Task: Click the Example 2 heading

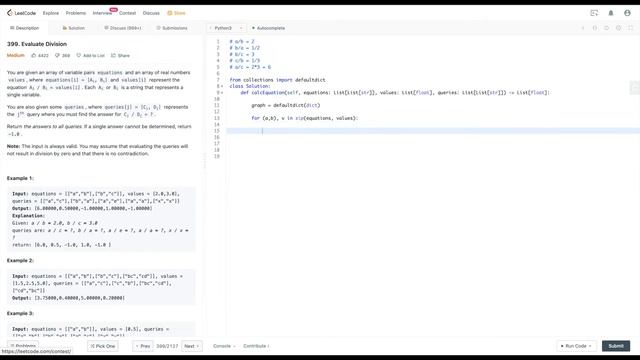Action: click(20, 260)
